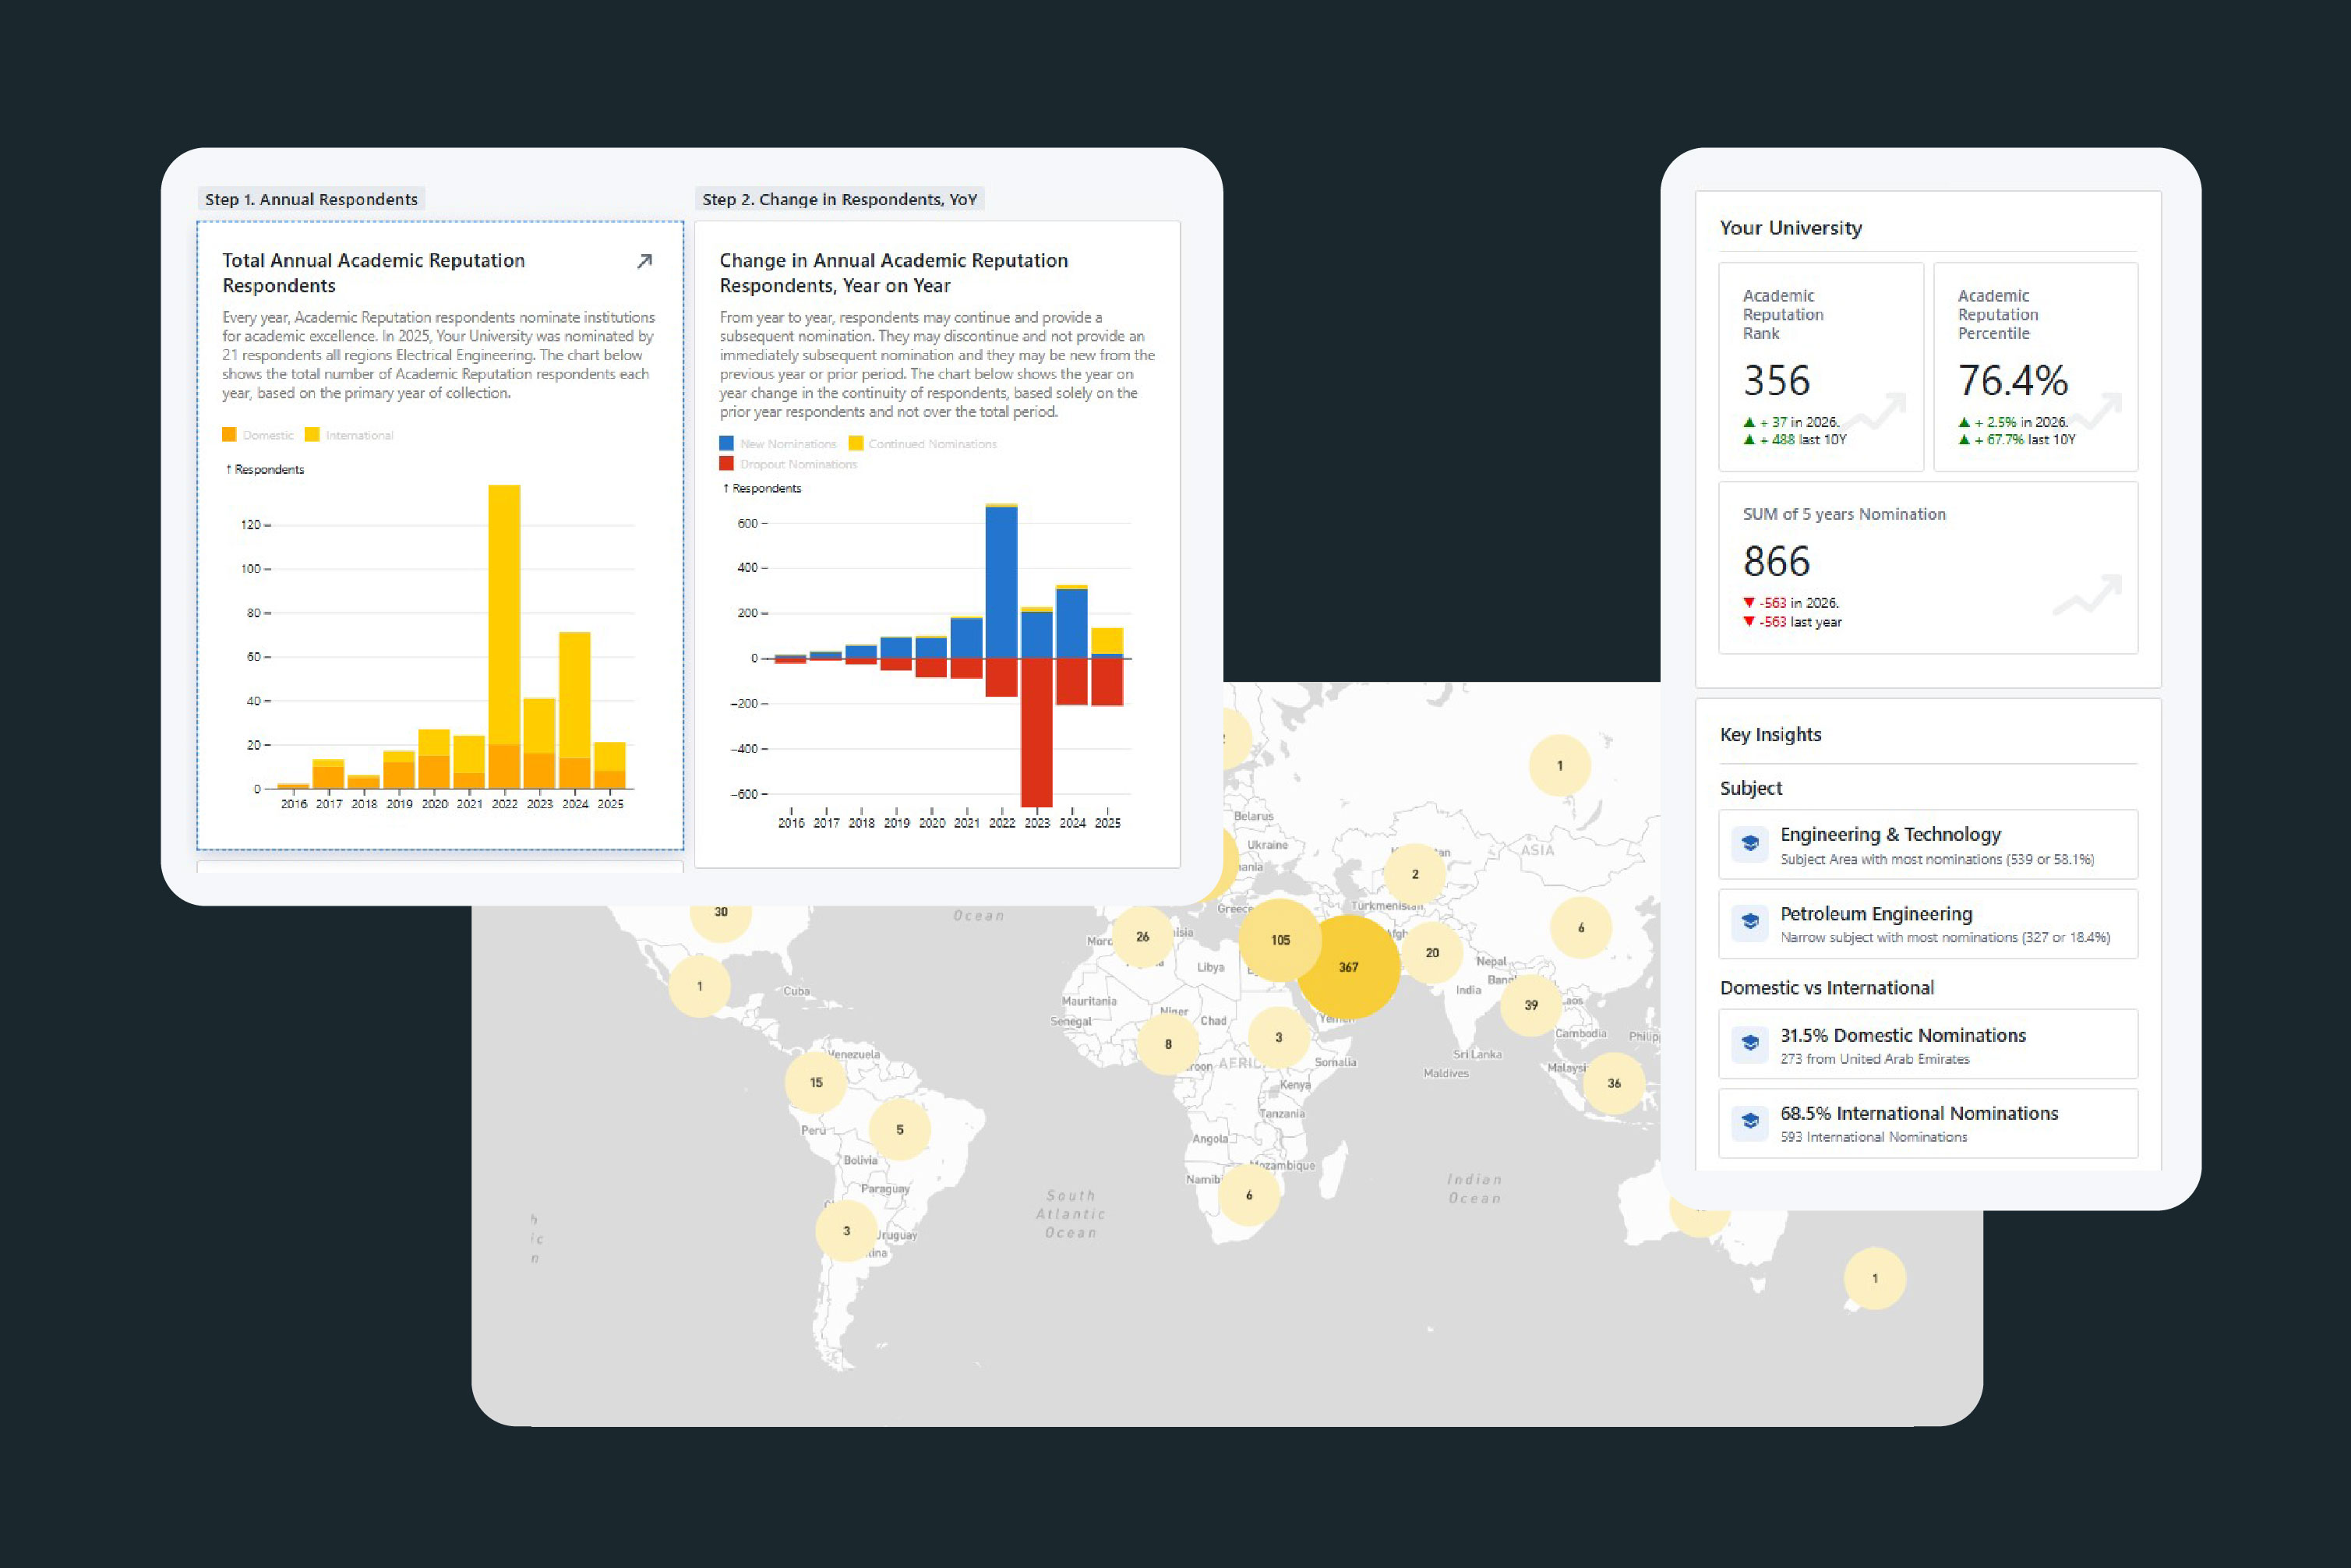The height and width of the screenshot is (1568, 2351).
Task: Select Step 1. Annual Respondents tab
Action: 311,199
